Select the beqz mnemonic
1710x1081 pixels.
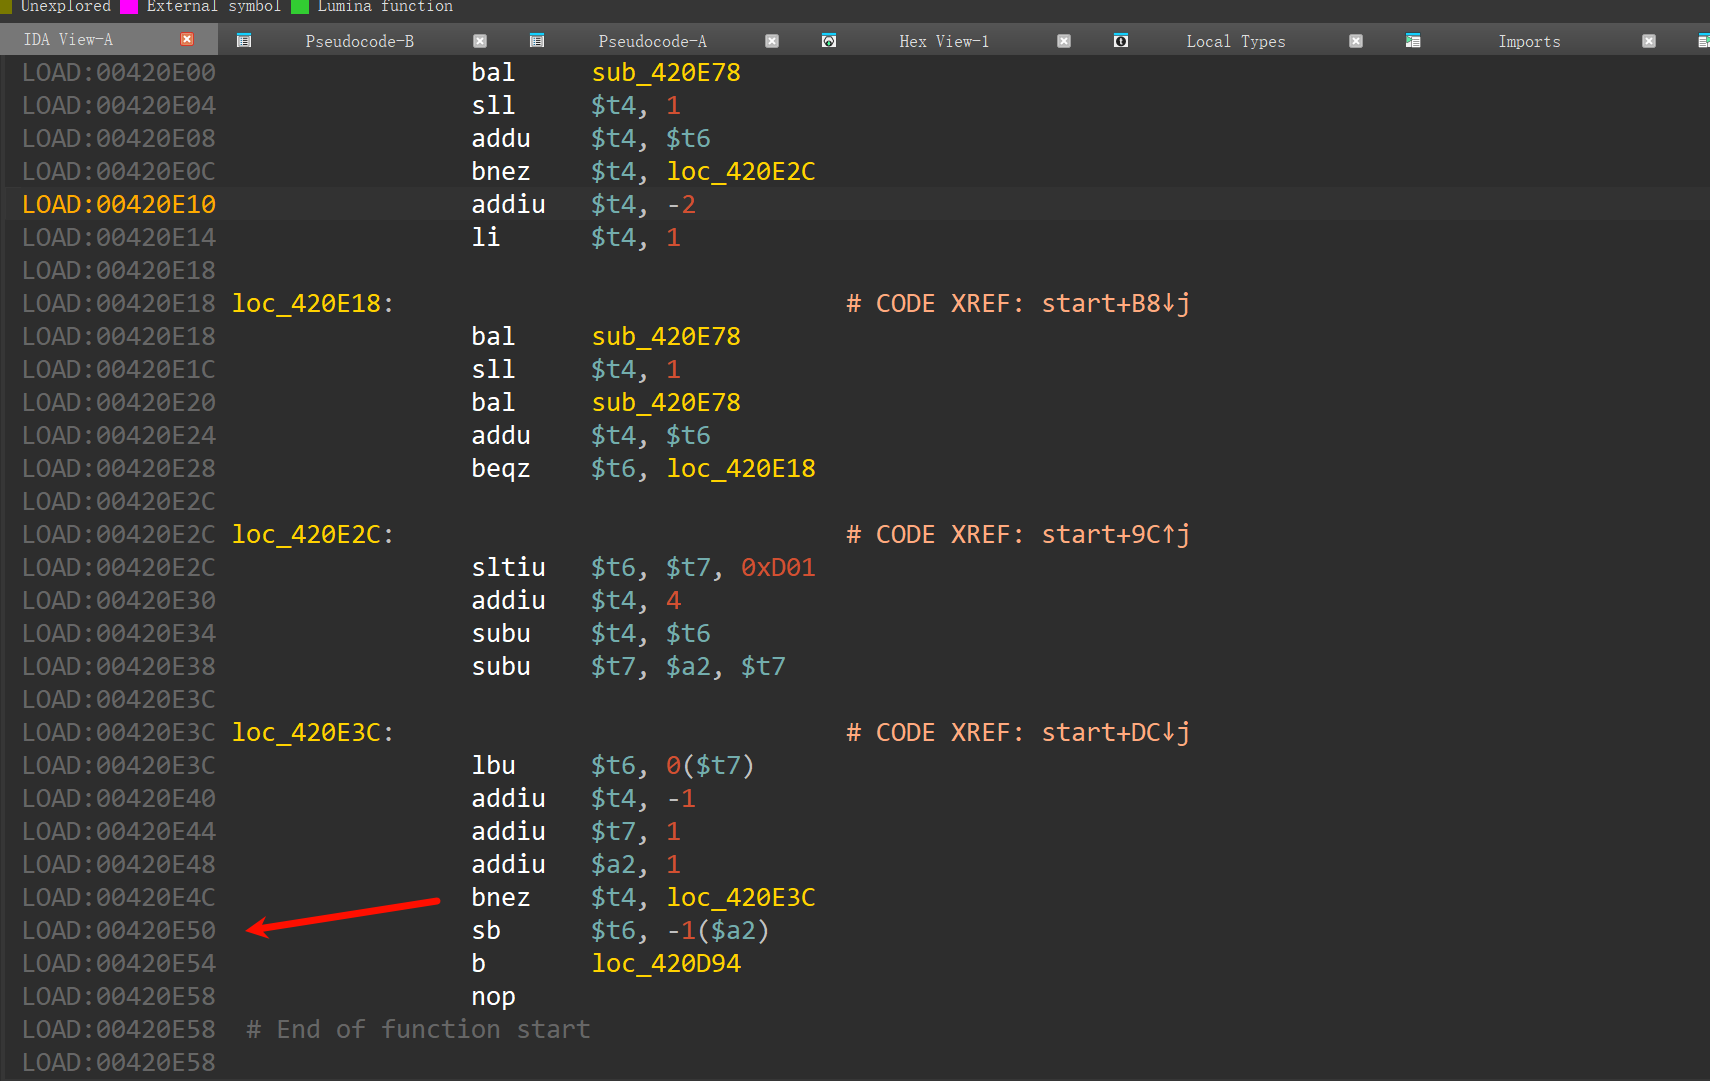501,469
